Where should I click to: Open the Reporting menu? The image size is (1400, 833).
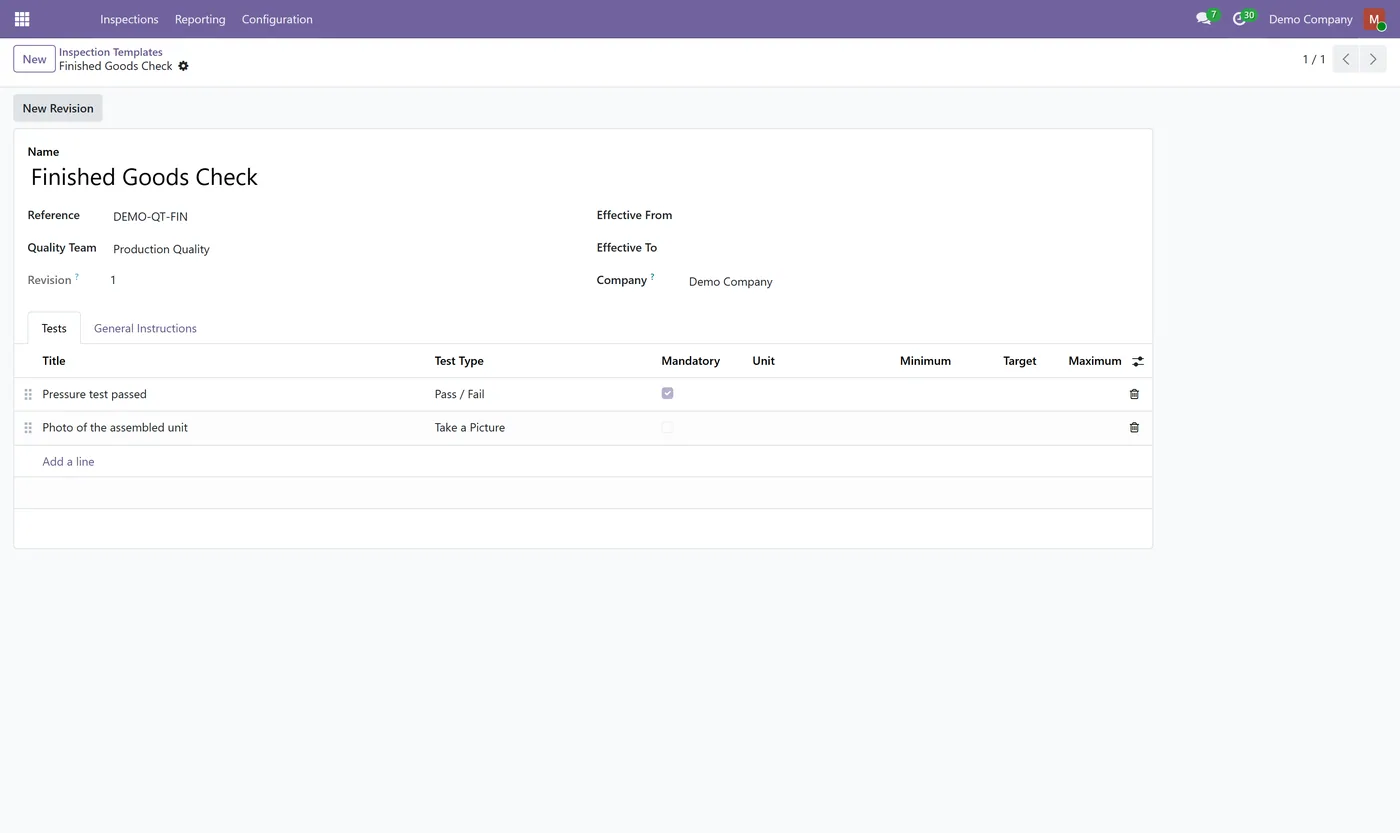(x=200, y=19)
